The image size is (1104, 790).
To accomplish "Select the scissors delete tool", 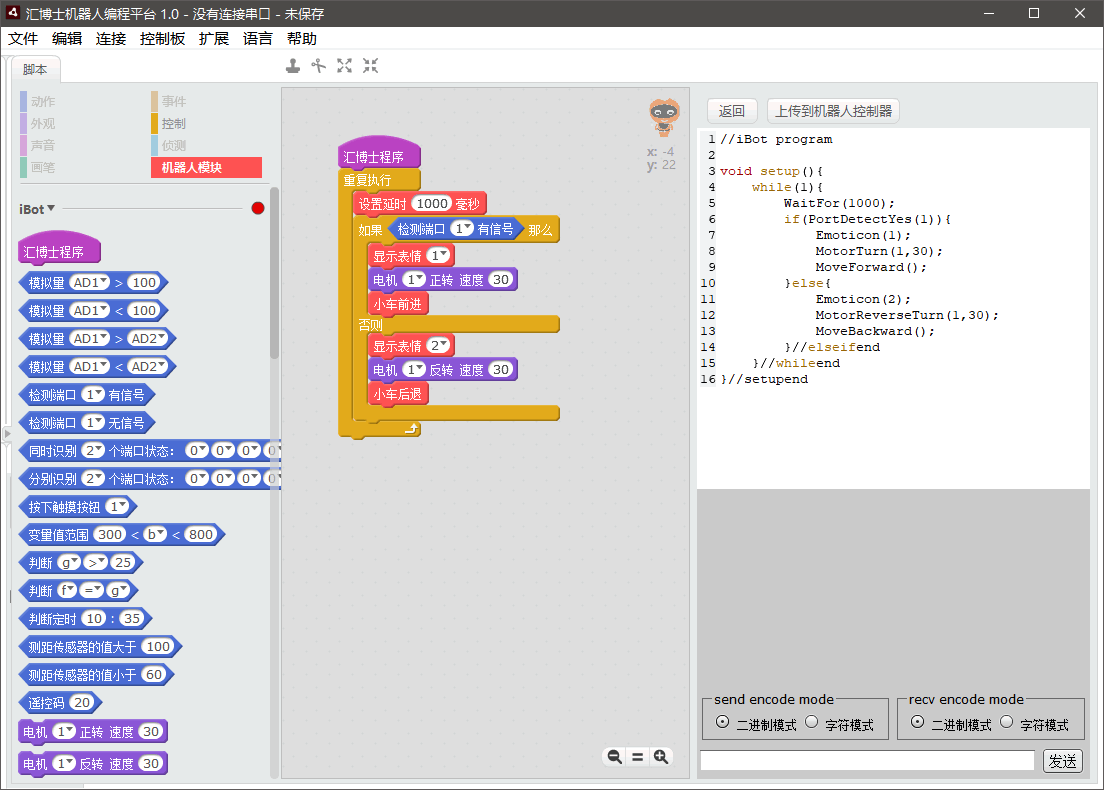I will point(319,66).
